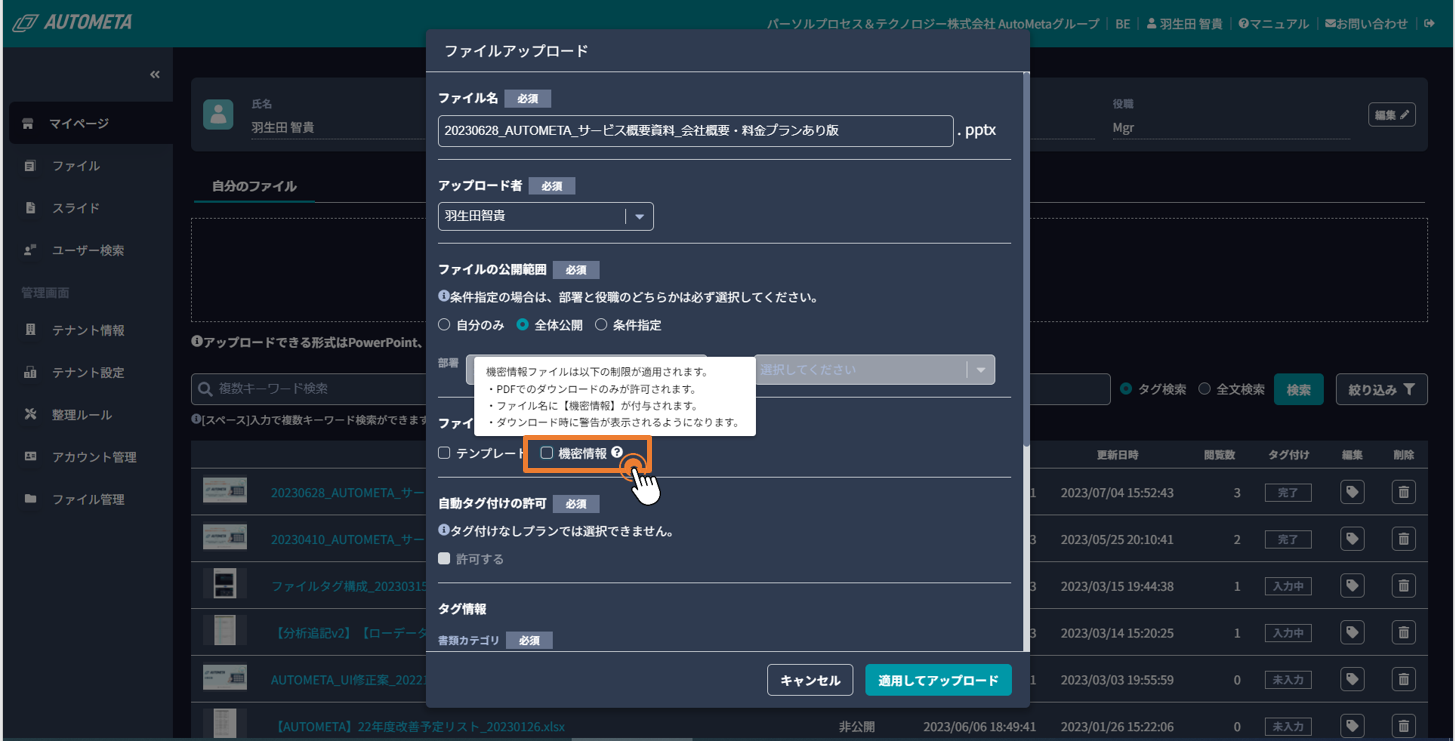Check the 機密情報 checkbox

point(547,453)
